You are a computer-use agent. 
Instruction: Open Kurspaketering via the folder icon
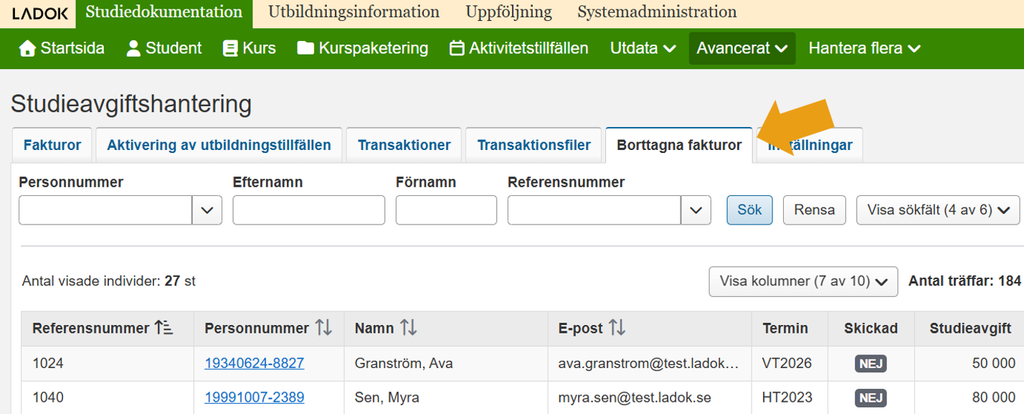[x=306, y=48]
